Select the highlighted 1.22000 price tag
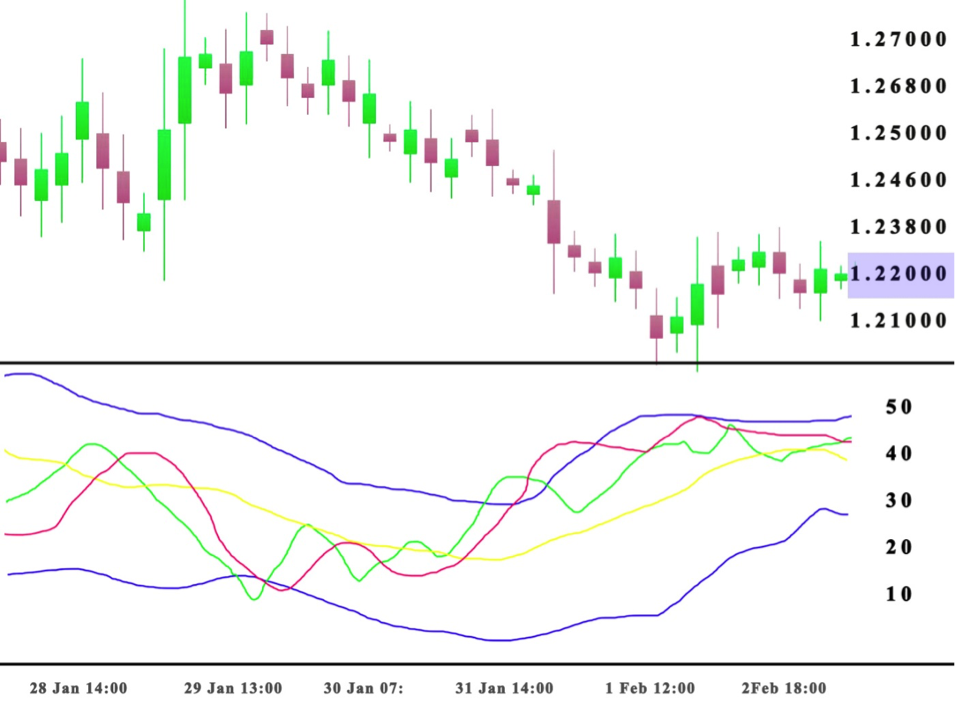 coord(896,273)
